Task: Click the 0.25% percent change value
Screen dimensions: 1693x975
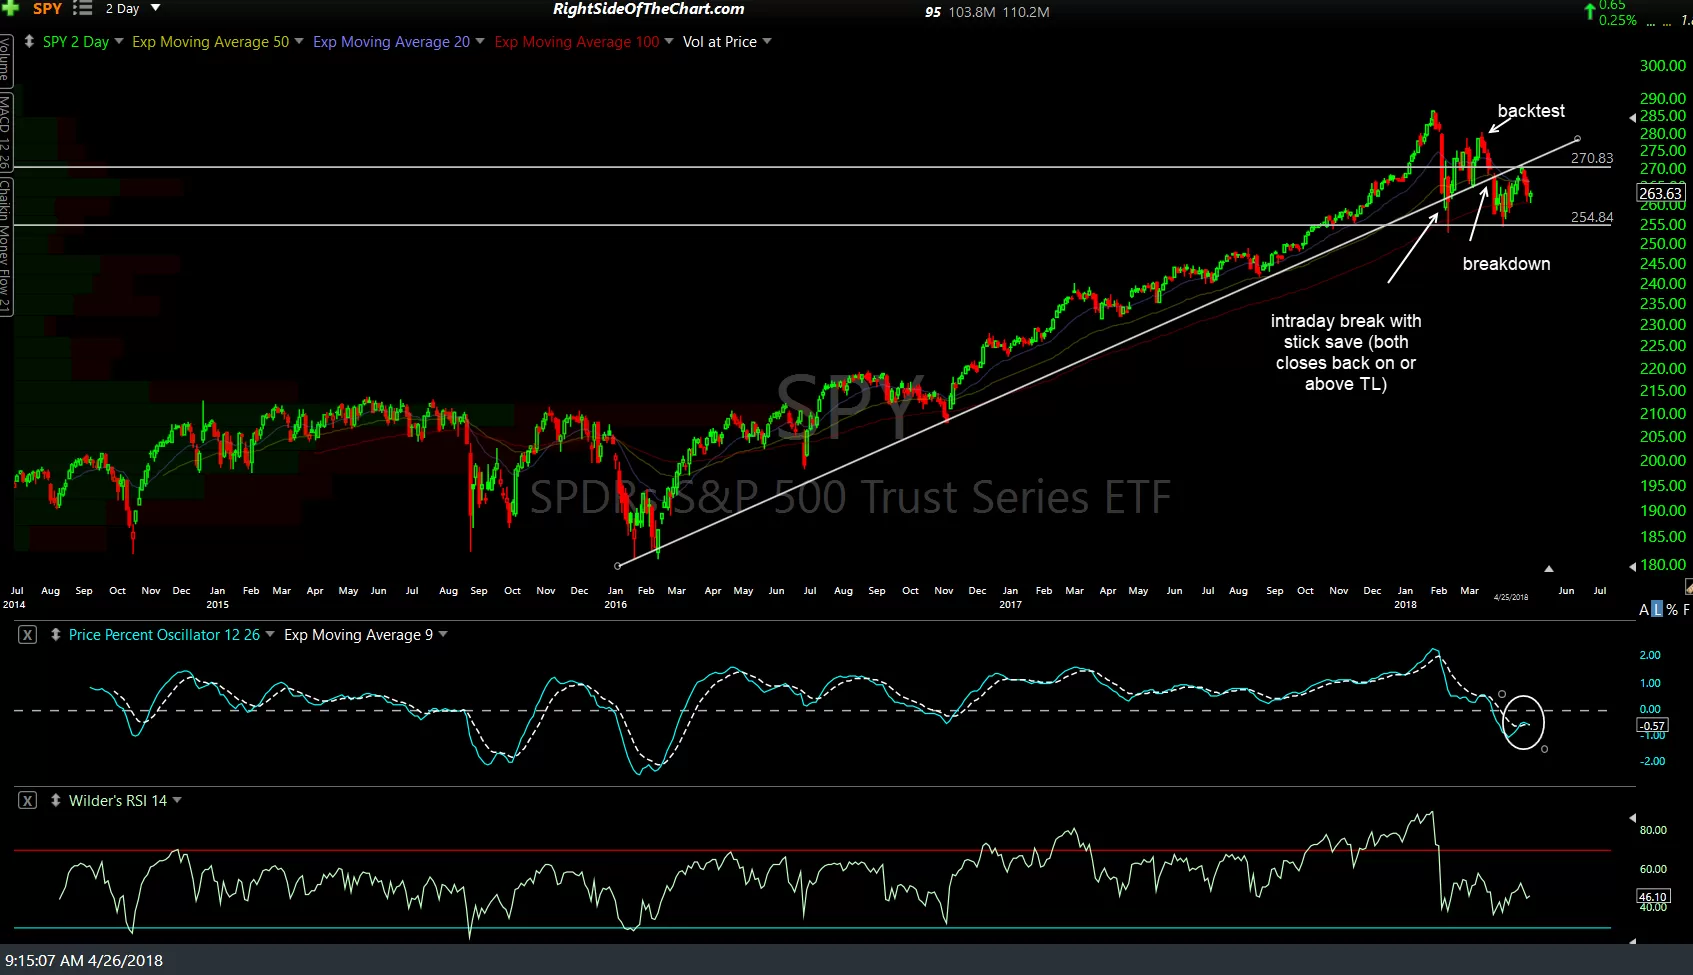Action: [1618, 20]
